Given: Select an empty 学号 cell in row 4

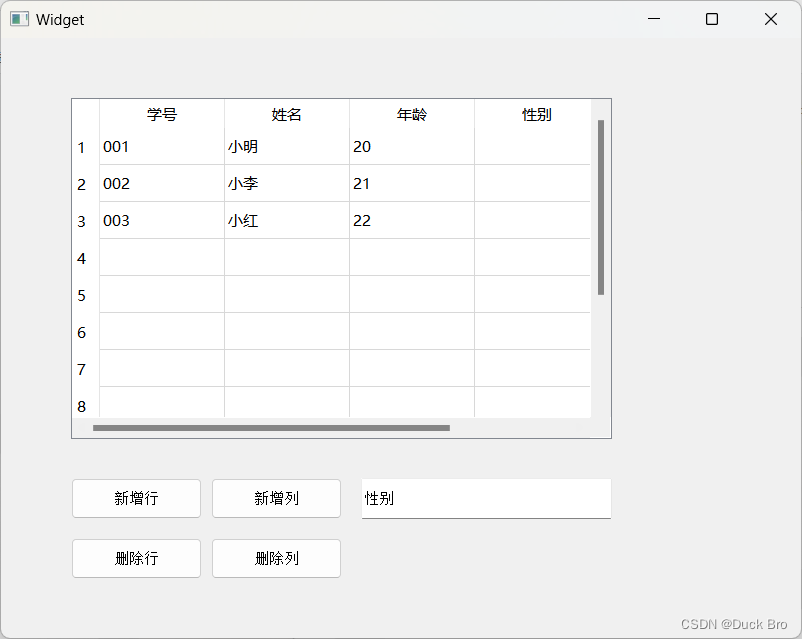Looking at the screenshot, I should pyautogui.click(x=161, y=258).
